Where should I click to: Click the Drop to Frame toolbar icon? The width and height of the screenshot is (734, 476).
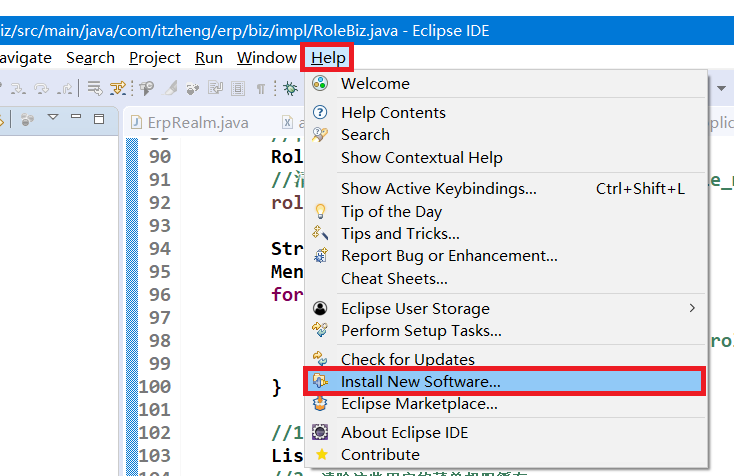95,88
